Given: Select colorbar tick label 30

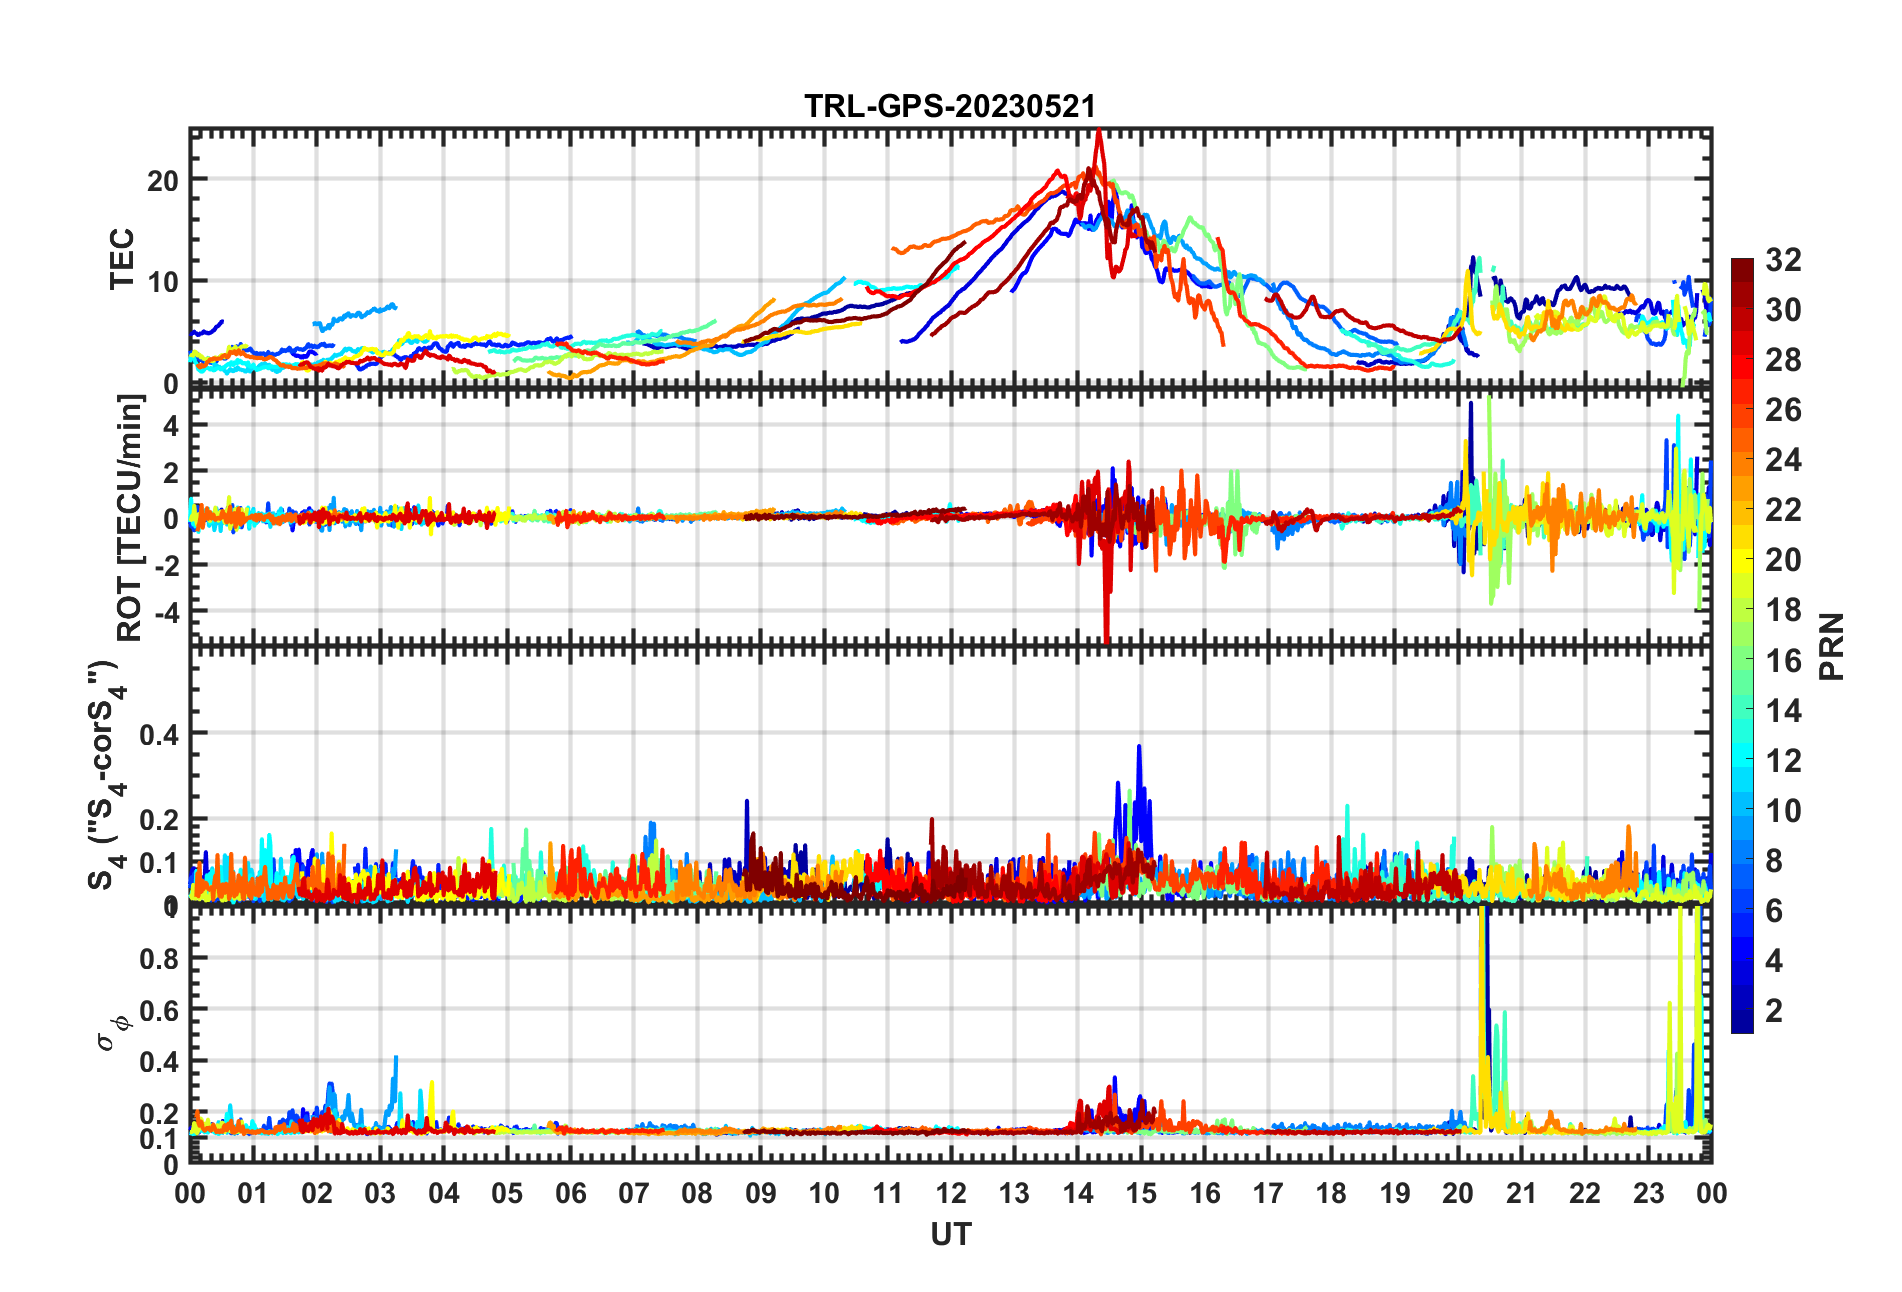Looking at the screenshot, I should 1783,310.
